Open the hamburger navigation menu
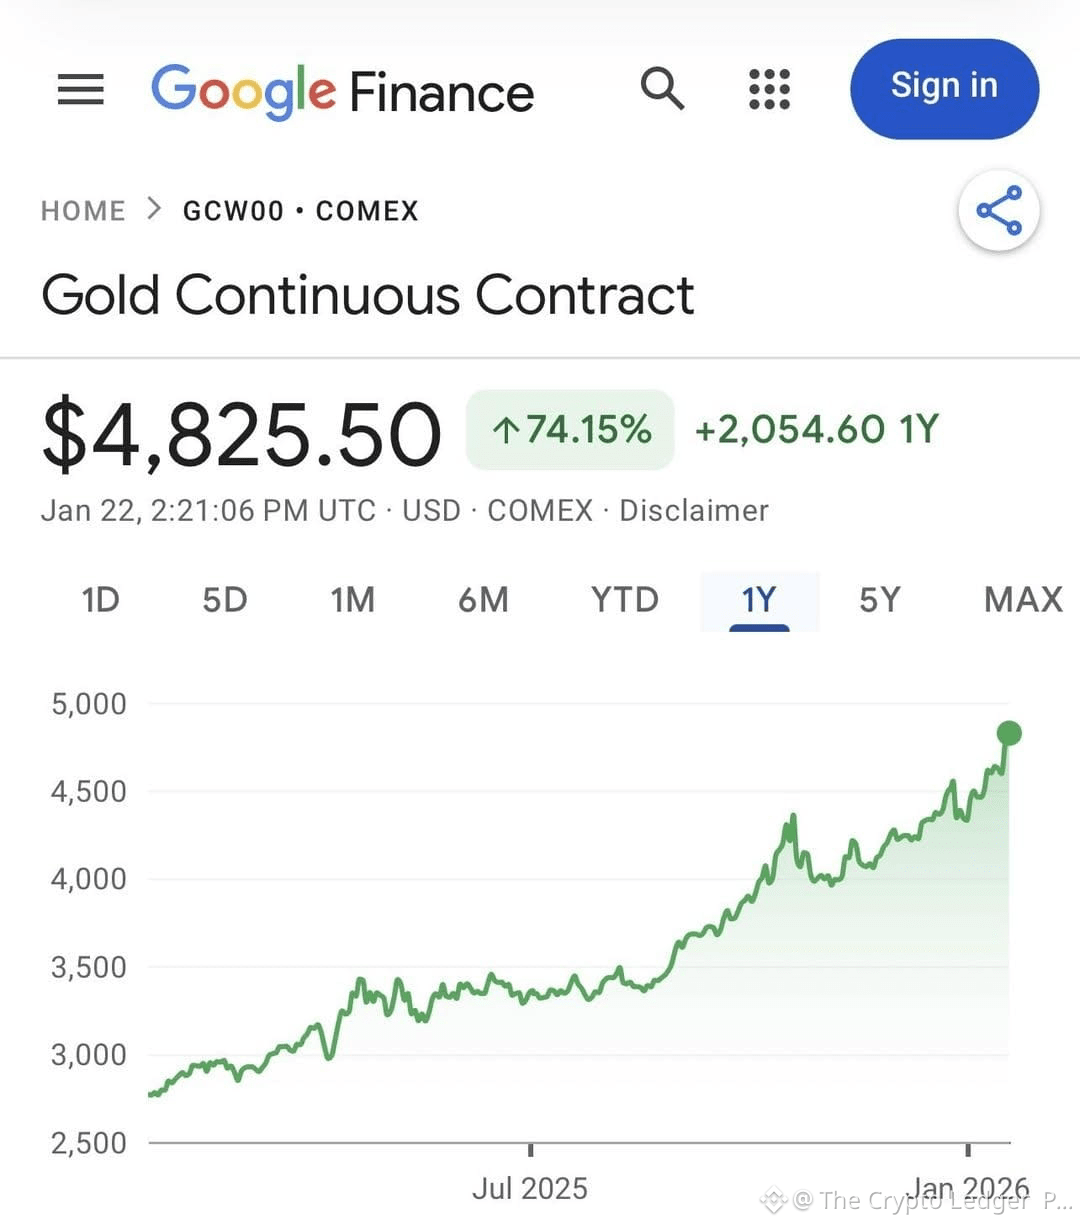Viewport: 1080px width, 1225px height. coord(80,89)
